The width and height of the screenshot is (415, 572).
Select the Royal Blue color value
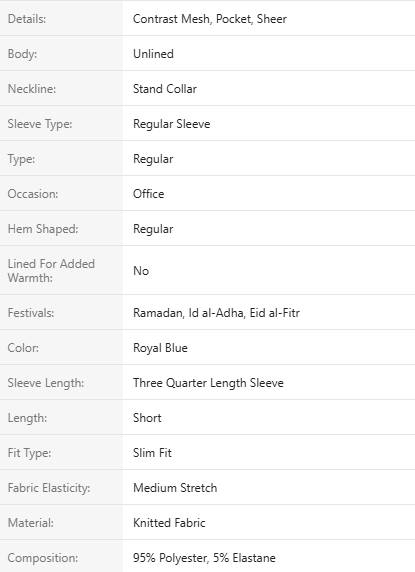(160, 348)
